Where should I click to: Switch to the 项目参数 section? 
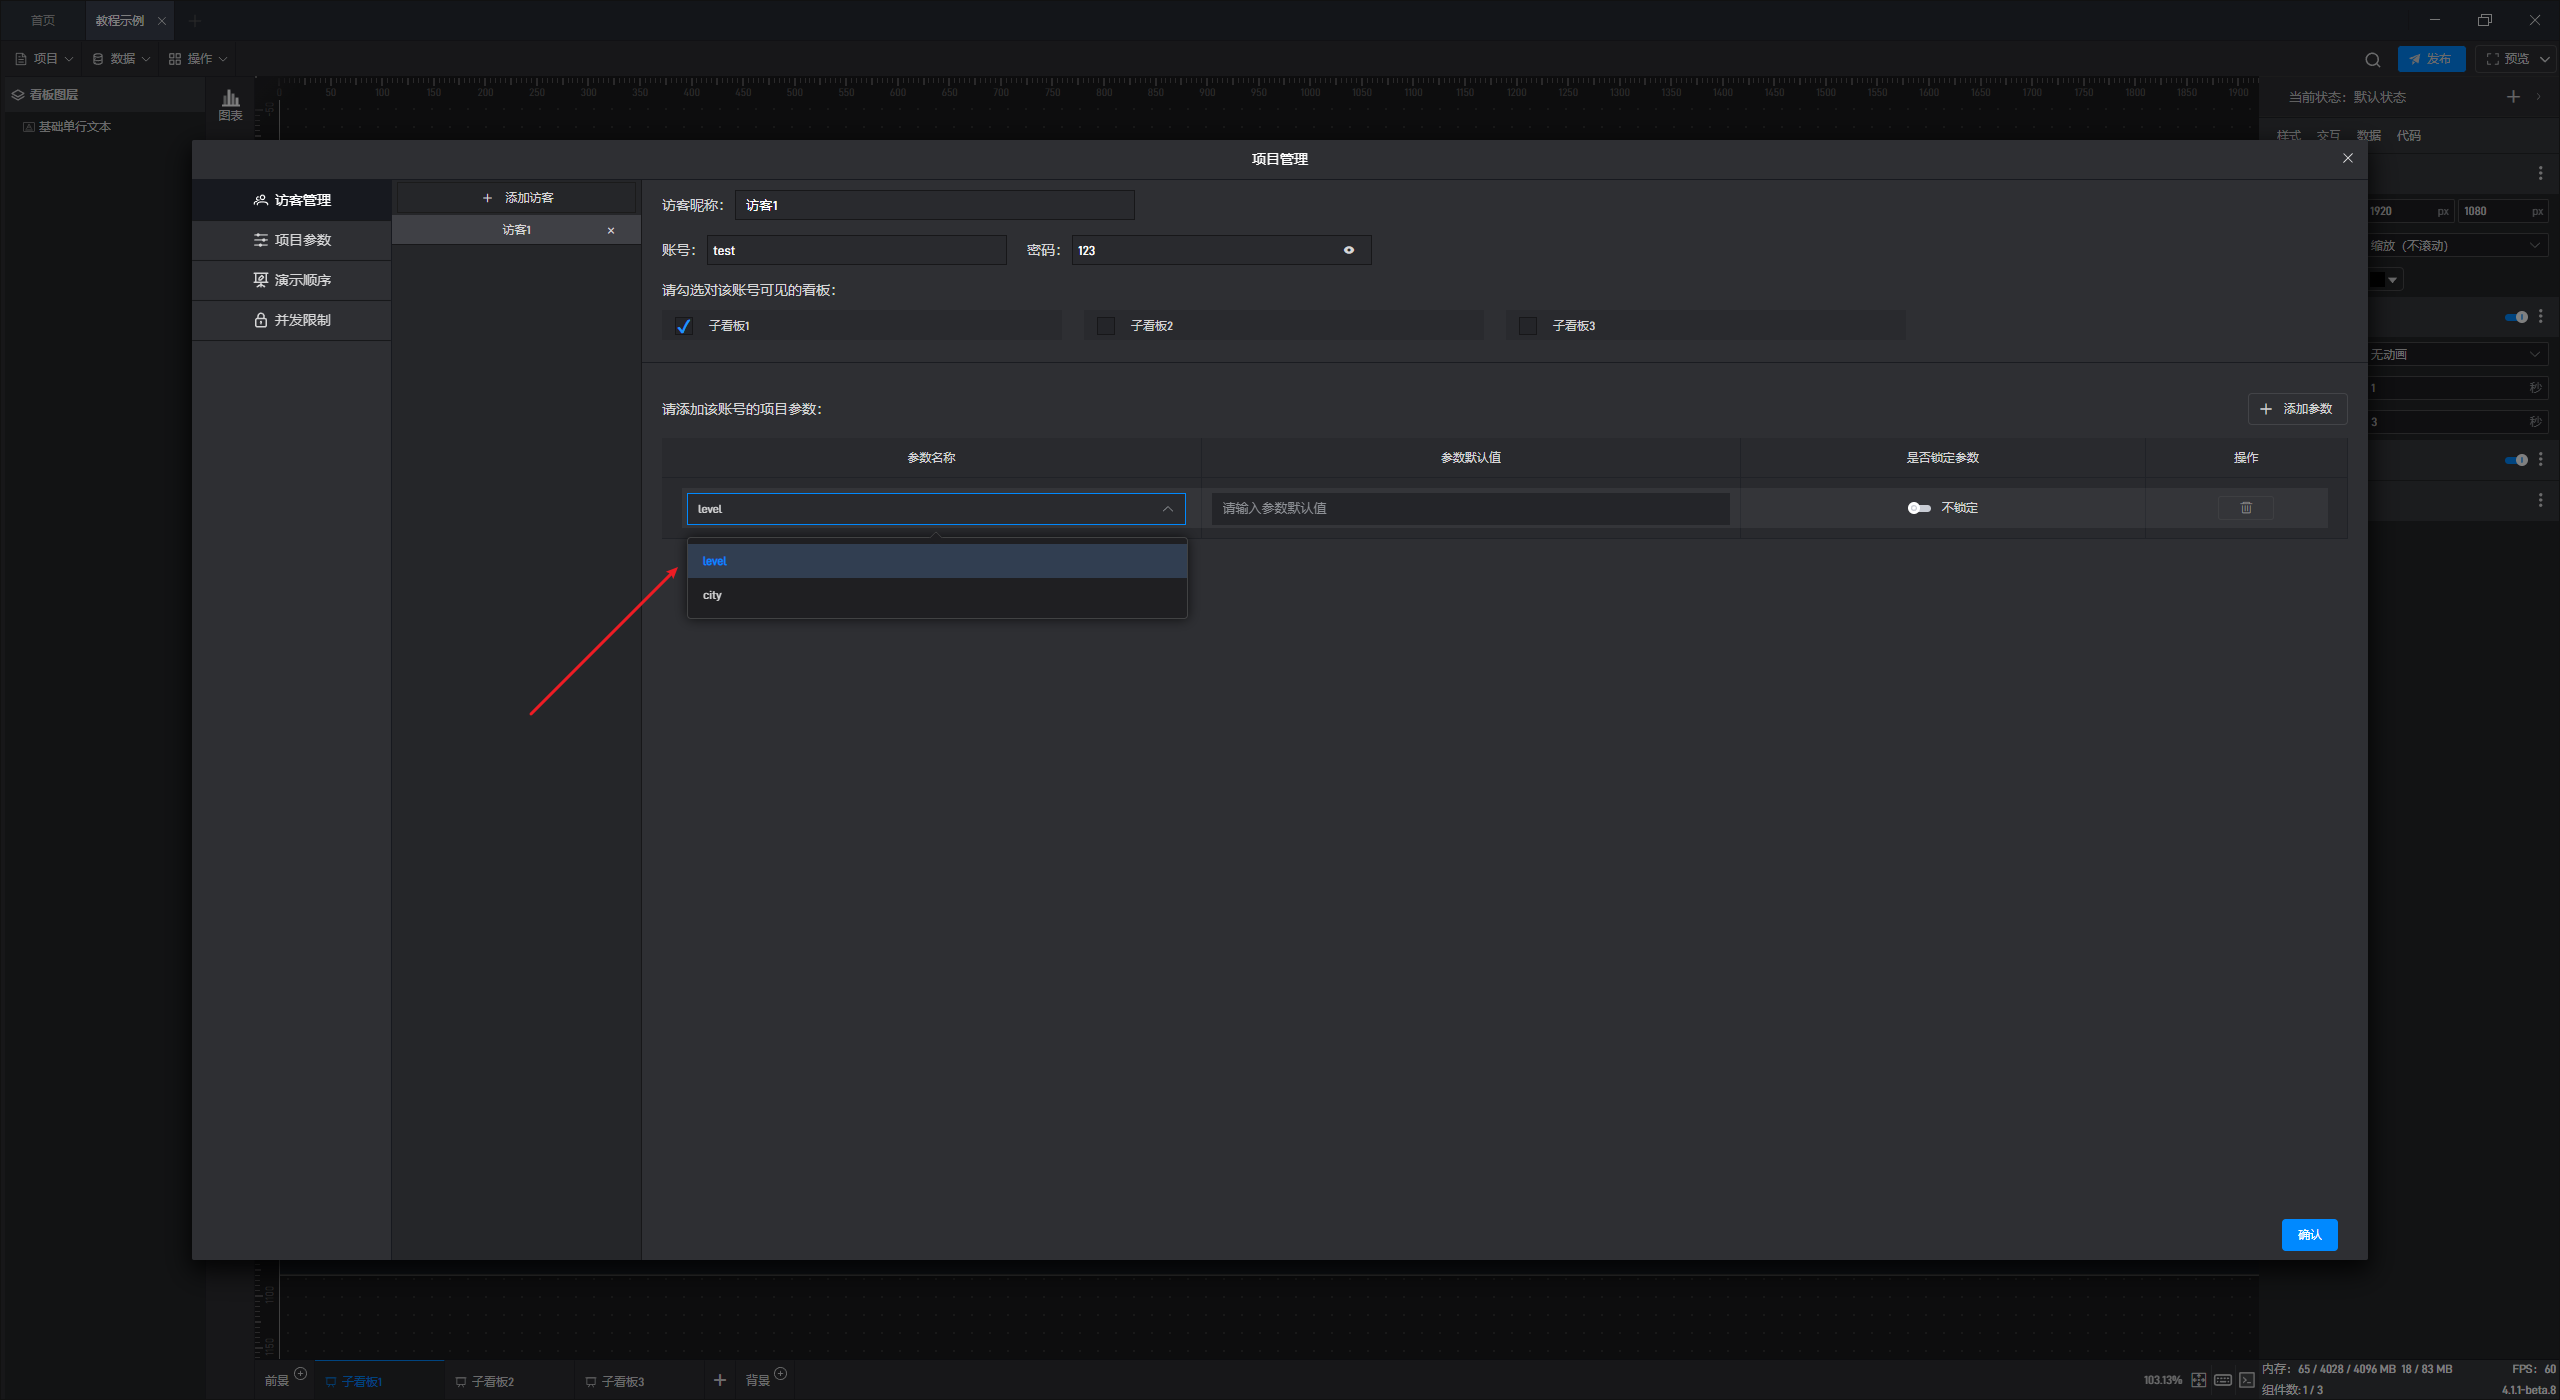pos(292,240)
